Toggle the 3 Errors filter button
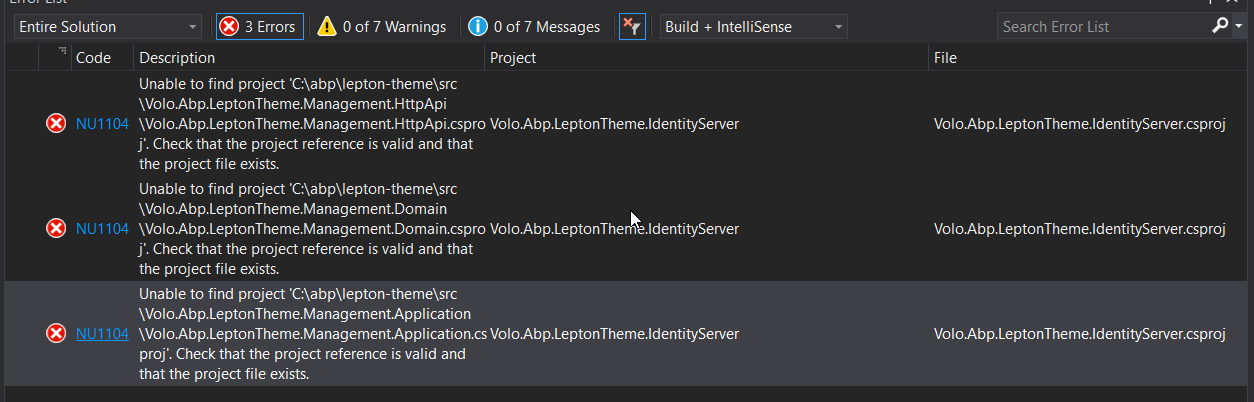Viewport: 1254px width, 402px height. (x=259, y=27)
